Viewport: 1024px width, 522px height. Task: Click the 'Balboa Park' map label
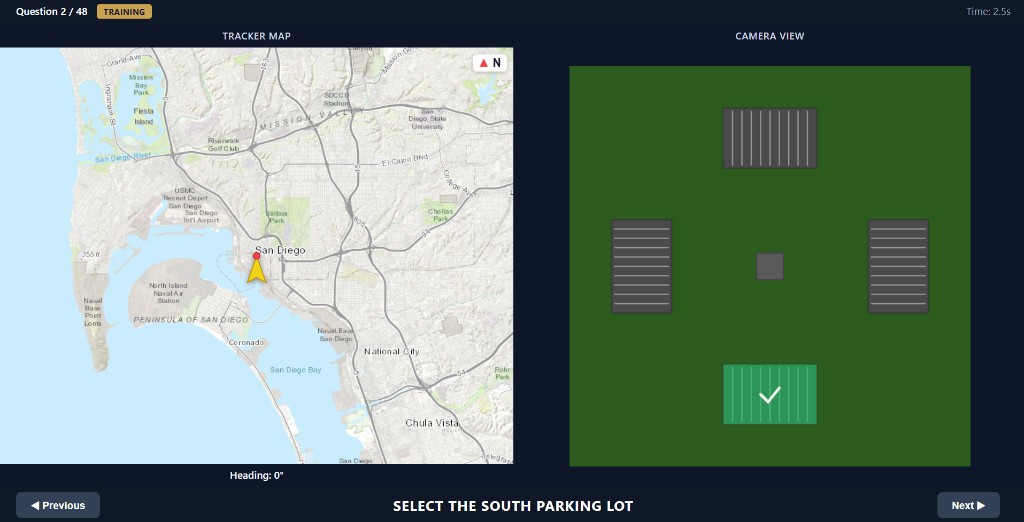click(x=278, y=217)
